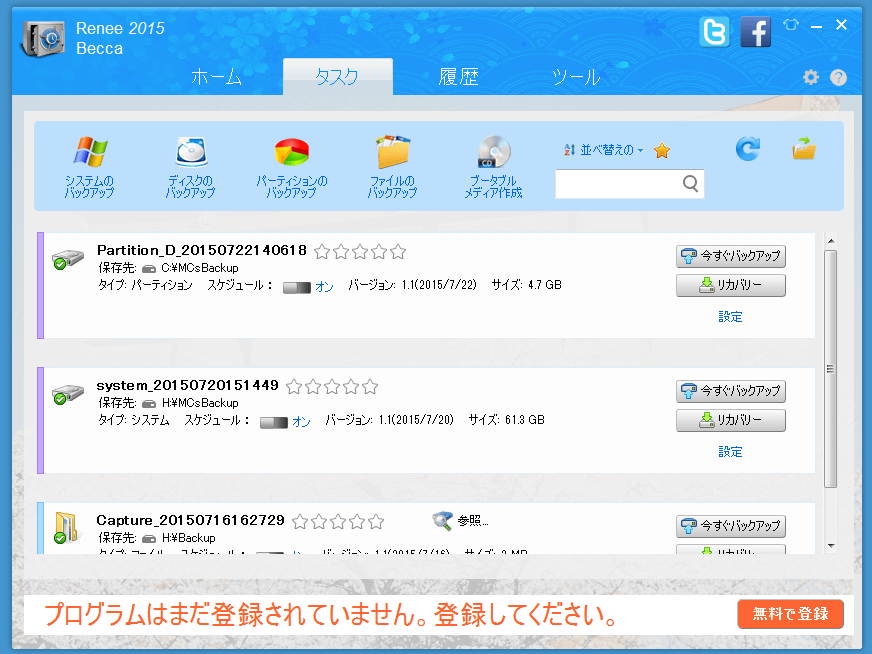Select the Capture_20150716162729 task title

pos(190,521)
